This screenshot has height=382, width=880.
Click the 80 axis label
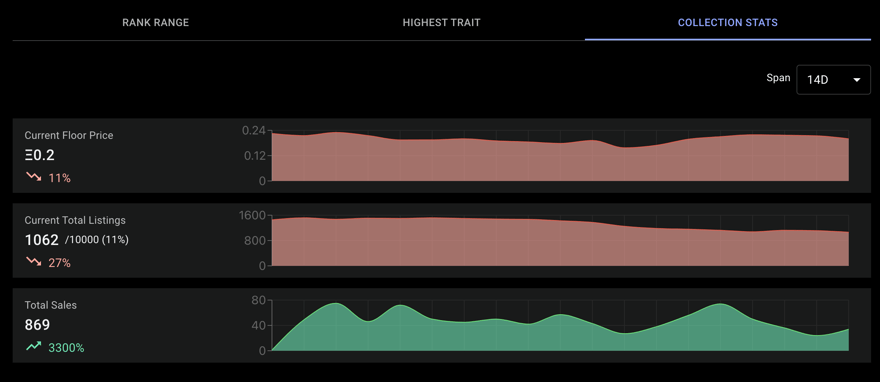pyautogui.click(x=258, y=301)
